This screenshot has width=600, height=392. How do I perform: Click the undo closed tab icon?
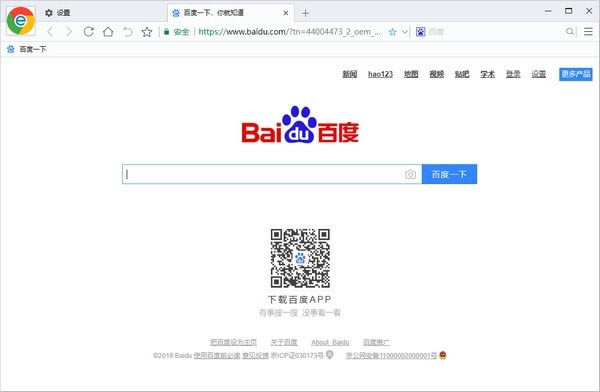[128, 32]
